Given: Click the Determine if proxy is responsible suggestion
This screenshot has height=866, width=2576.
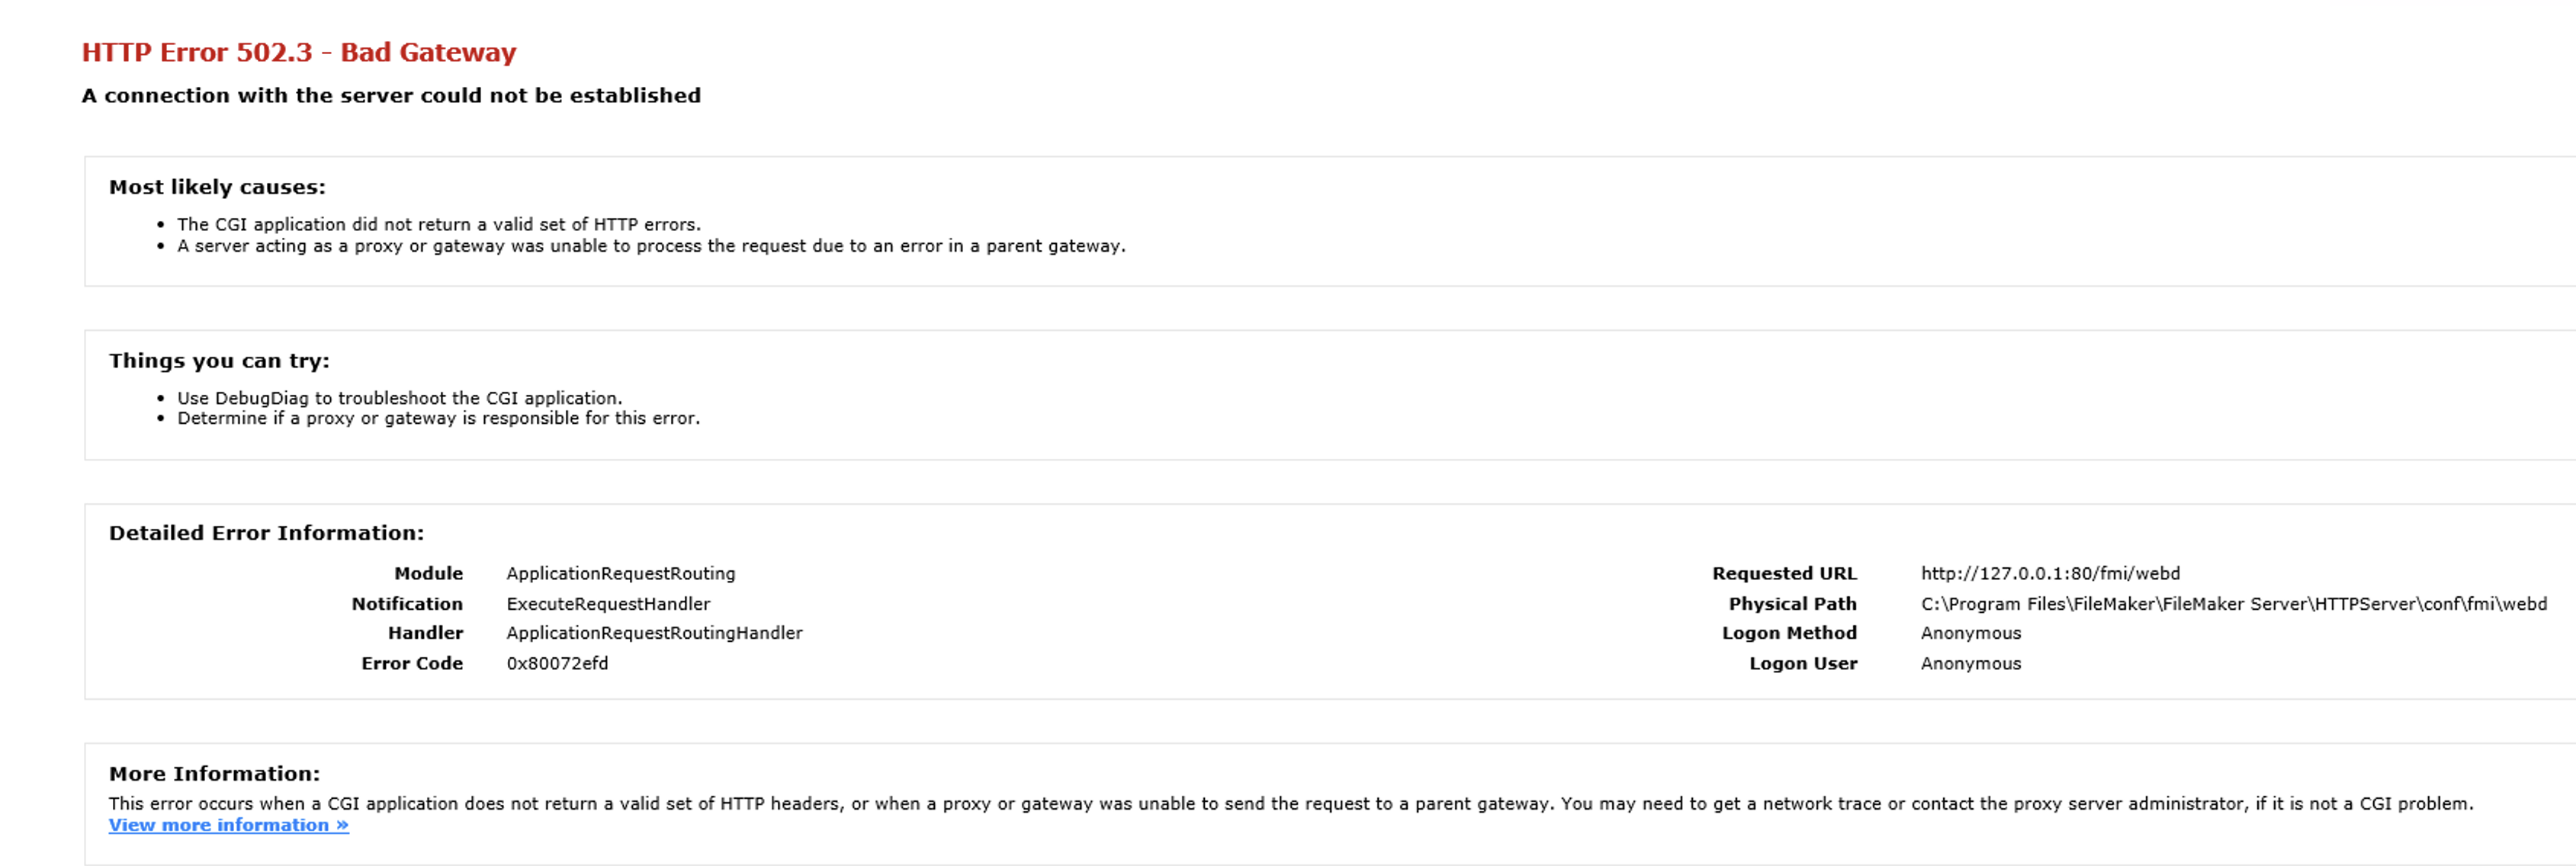Looking at the screenshot, I should pos(438,418).
